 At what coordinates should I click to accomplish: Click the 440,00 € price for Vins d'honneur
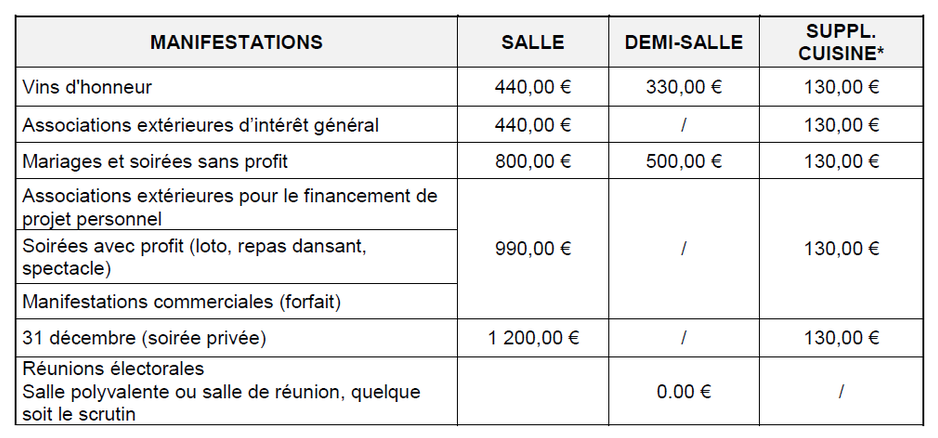[x=533, y=87]
